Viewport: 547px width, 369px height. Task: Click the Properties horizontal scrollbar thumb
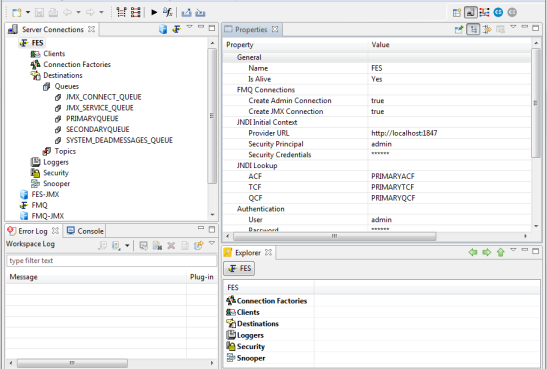pos(335,236)
